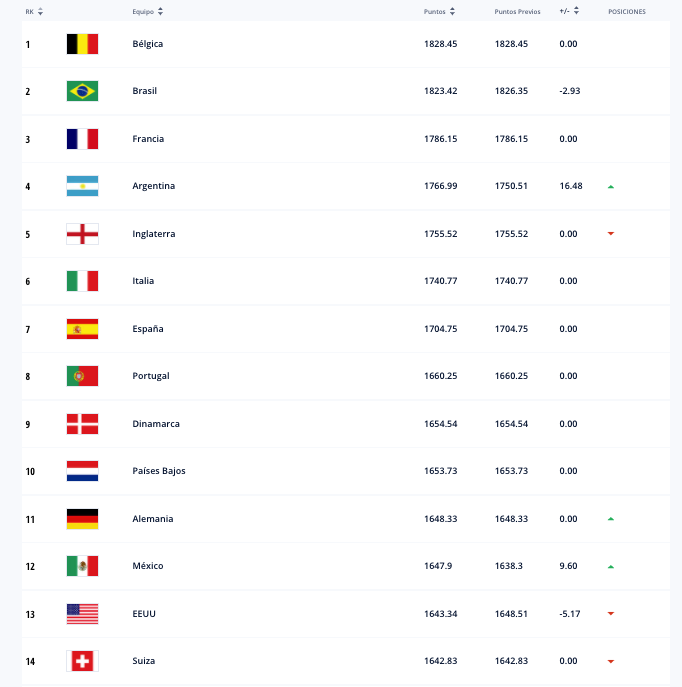The width and height of the screenshot is (682, 687).
Task: Click the Brazil flag icon
Action: [82, 91]
